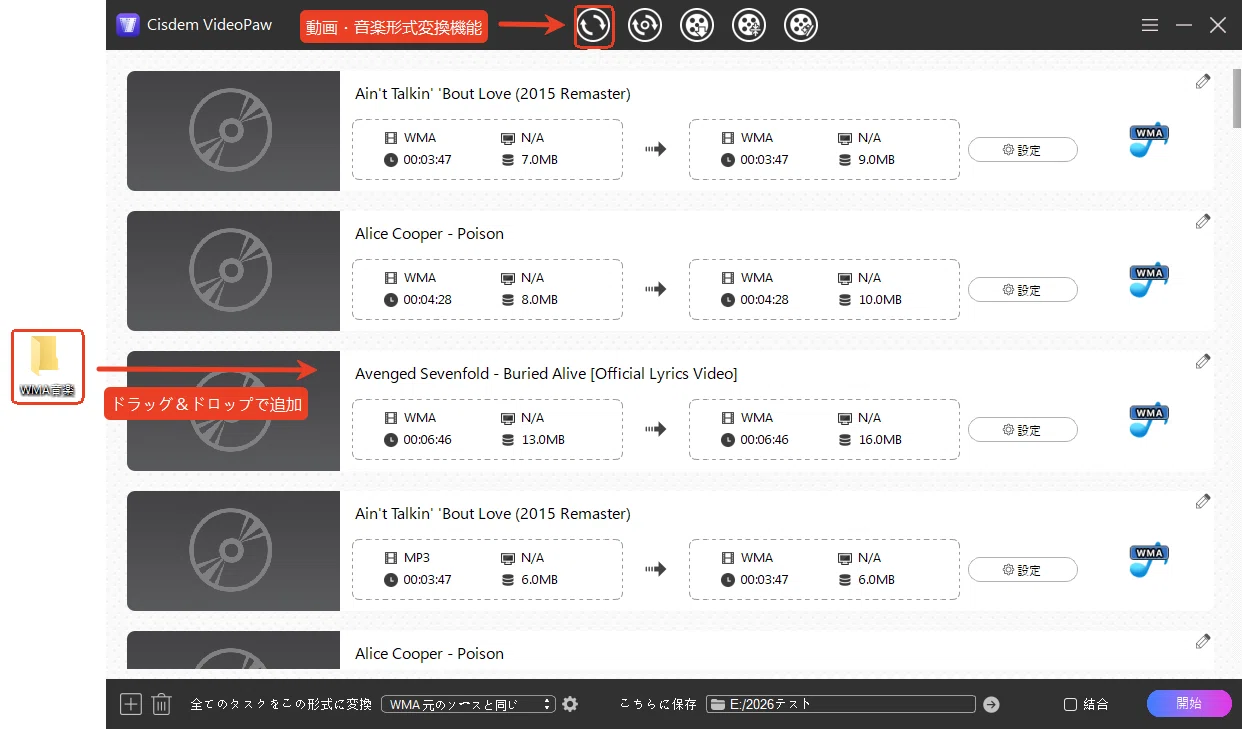Click the add files plus icon

131,704
